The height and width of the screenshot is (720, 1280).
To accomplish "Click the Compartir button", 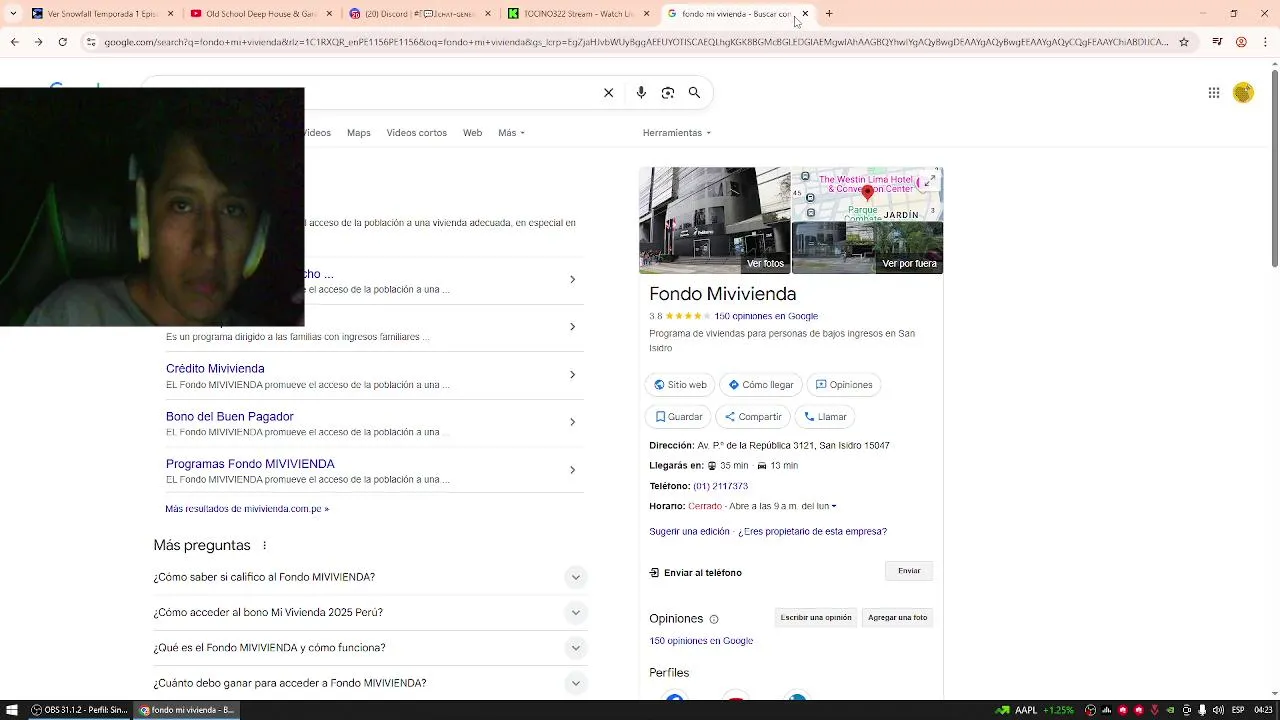I will point(753,417).
